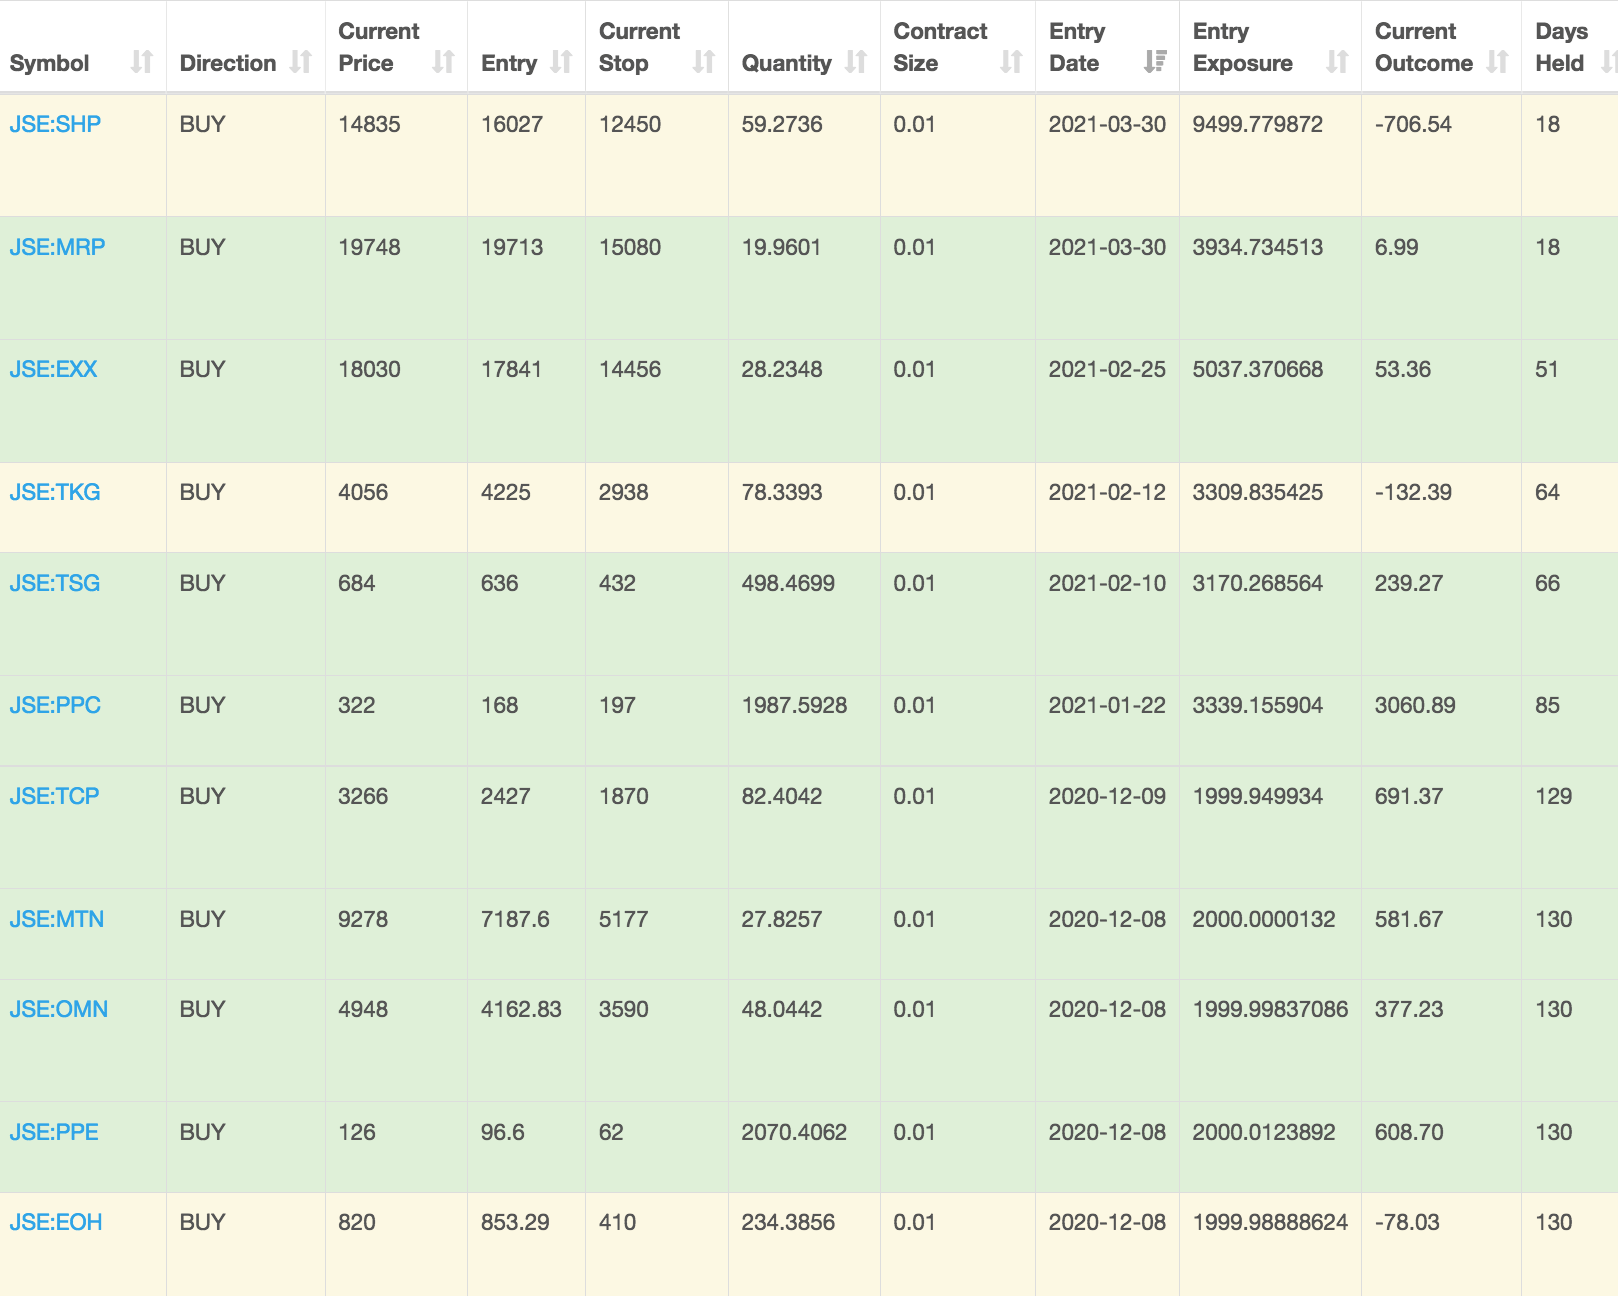Screen dimensions: 1618x1296
Task: Select current price 14835 cell
Action: point(369,124)
